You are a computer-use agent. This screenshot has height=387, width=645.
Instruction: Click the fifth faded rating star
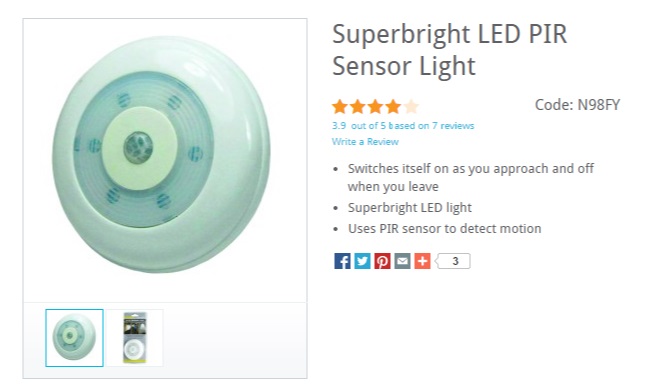point(411,107)
